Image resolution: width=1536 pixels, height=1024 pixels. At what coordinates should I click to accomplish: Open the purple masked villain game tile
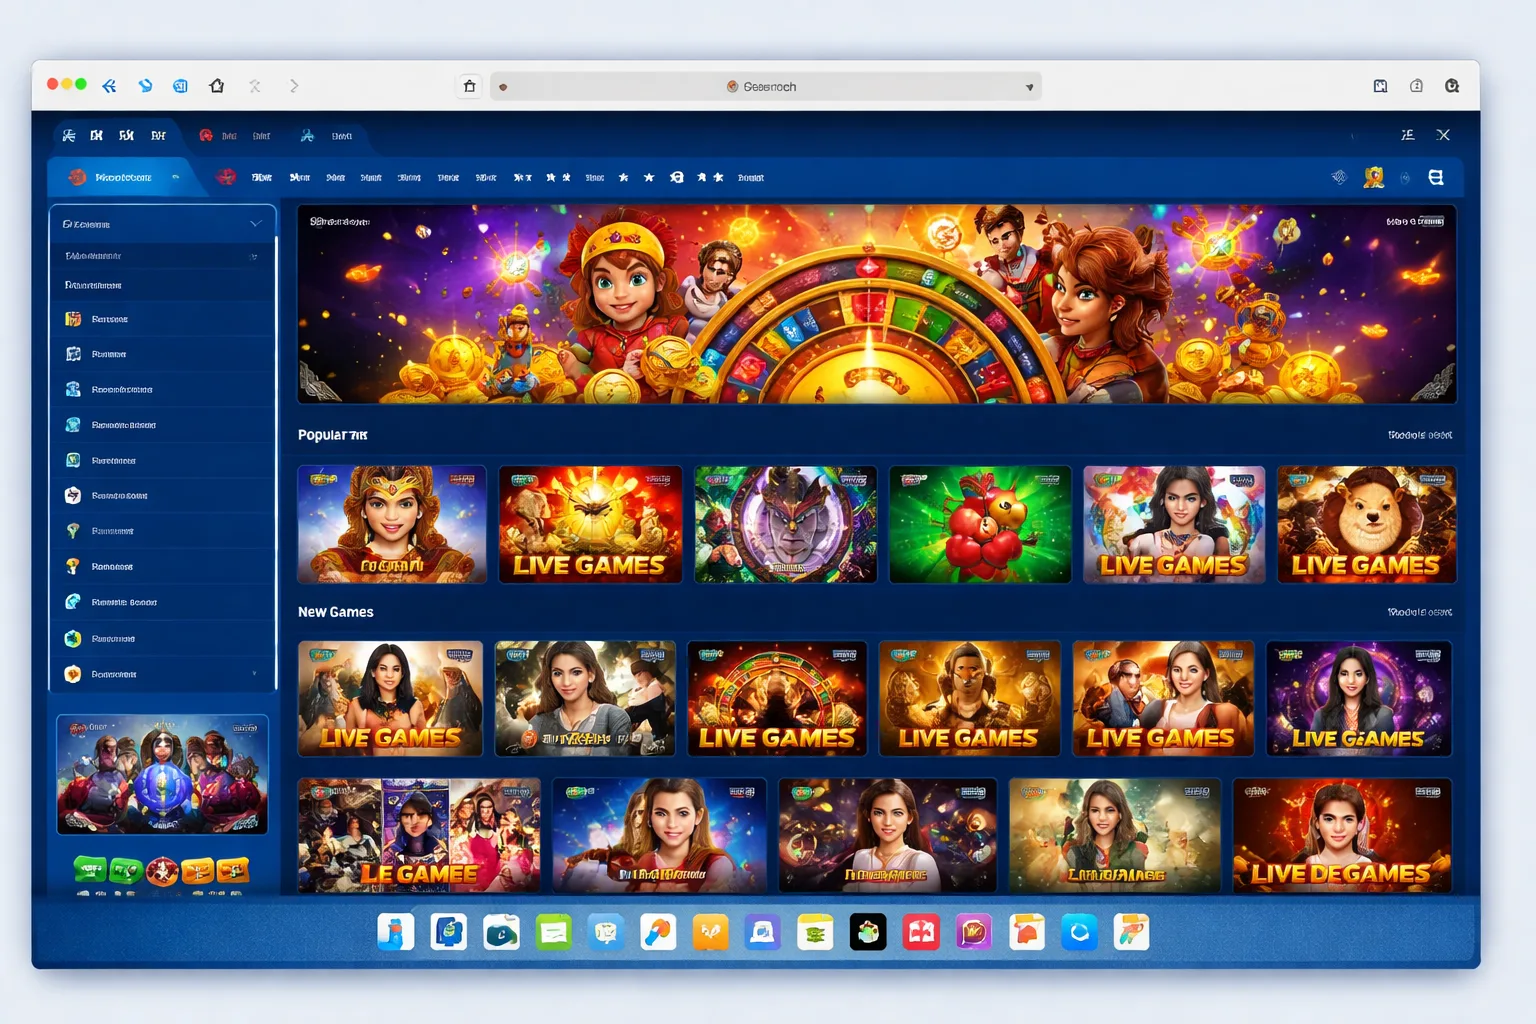click(786, 524)
